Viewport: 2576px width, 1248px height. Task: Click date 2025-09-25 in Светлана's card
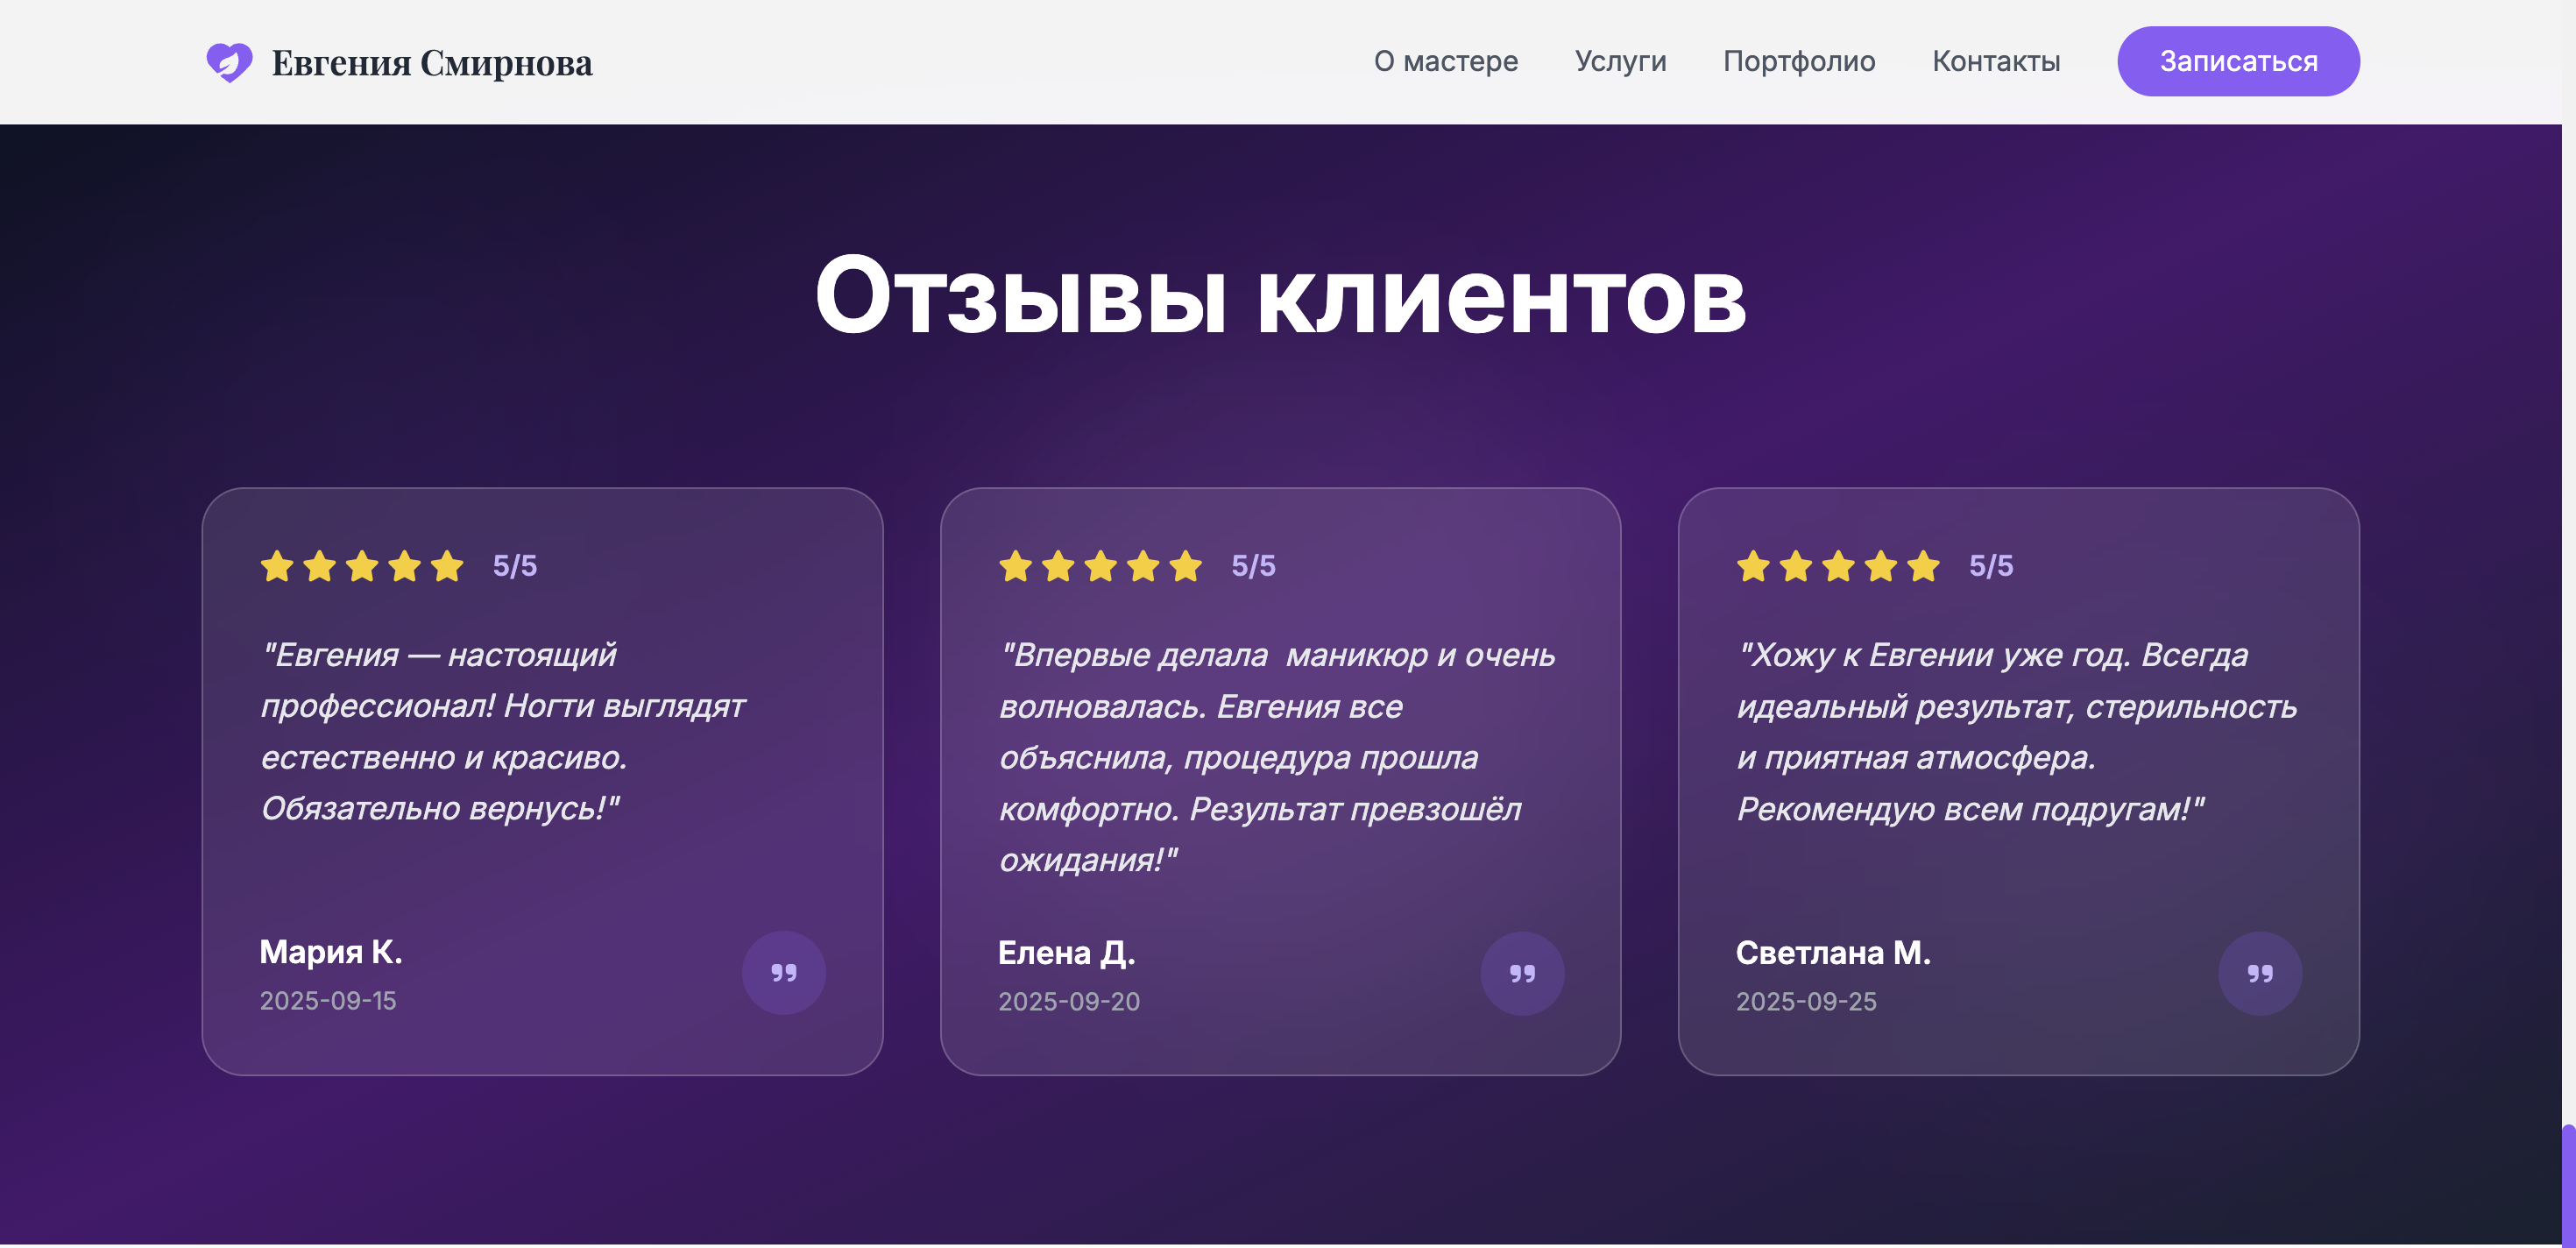click(x=1805, y=1001)
